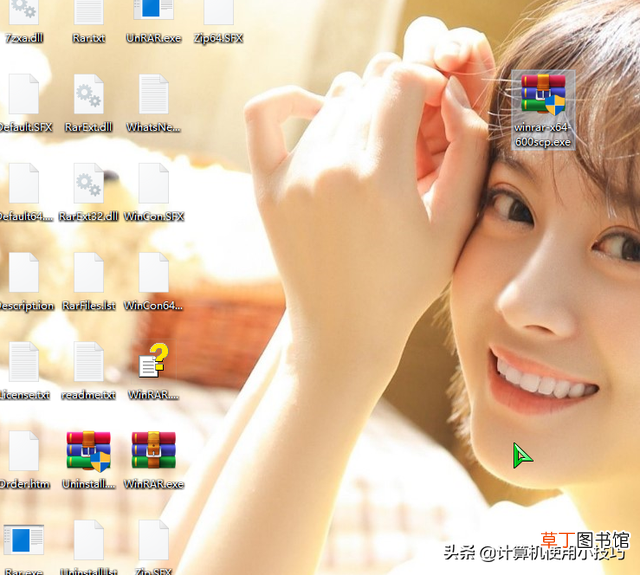640x575 pixels.
Task: Click the UnRAR.exe file icon
Action: [153, 10]
